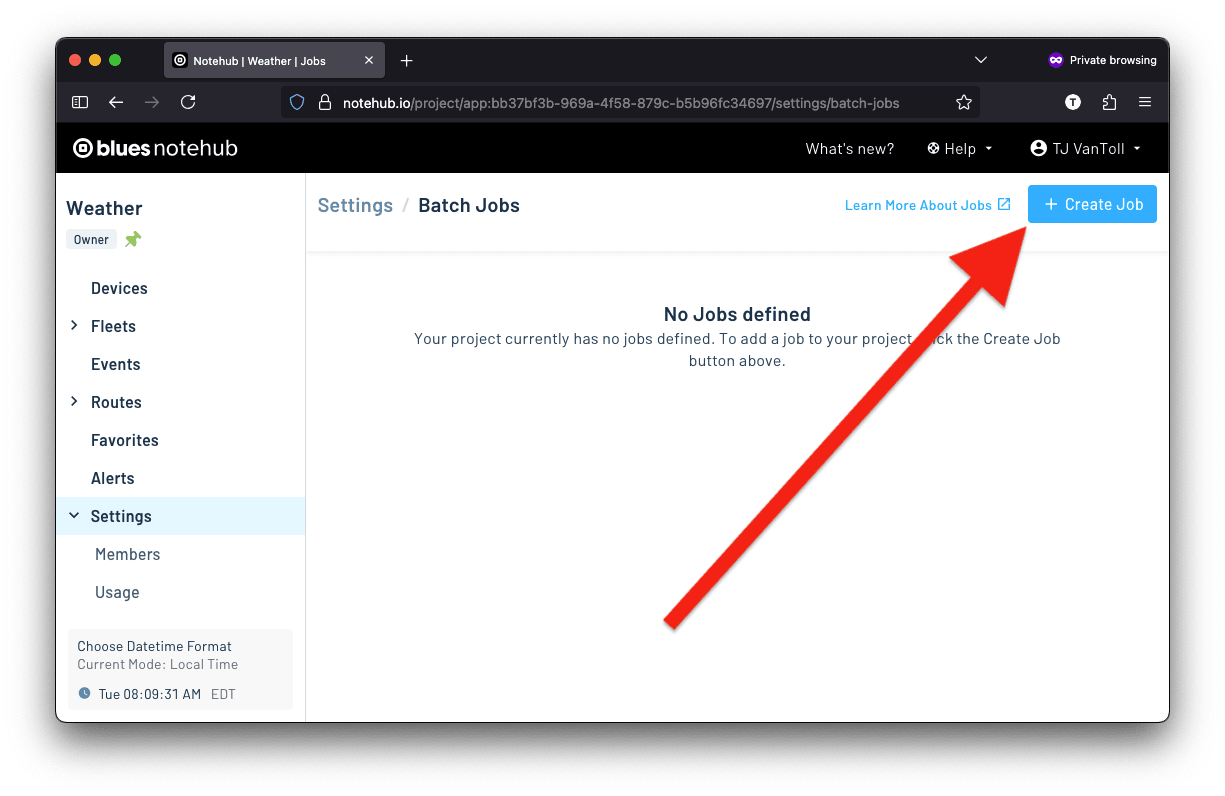The image size is (1225, 796).
Task: Bookmark this page with star icon
Action: pyautogui.click(x=963, y=102)
